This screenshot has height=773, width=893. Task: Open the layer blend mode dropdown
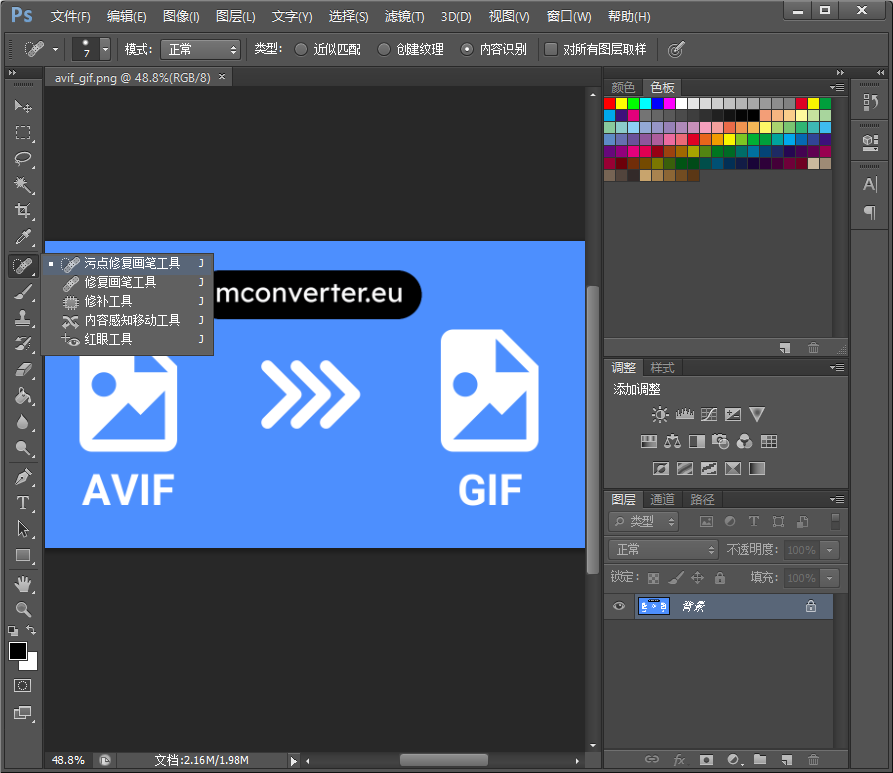663,549
